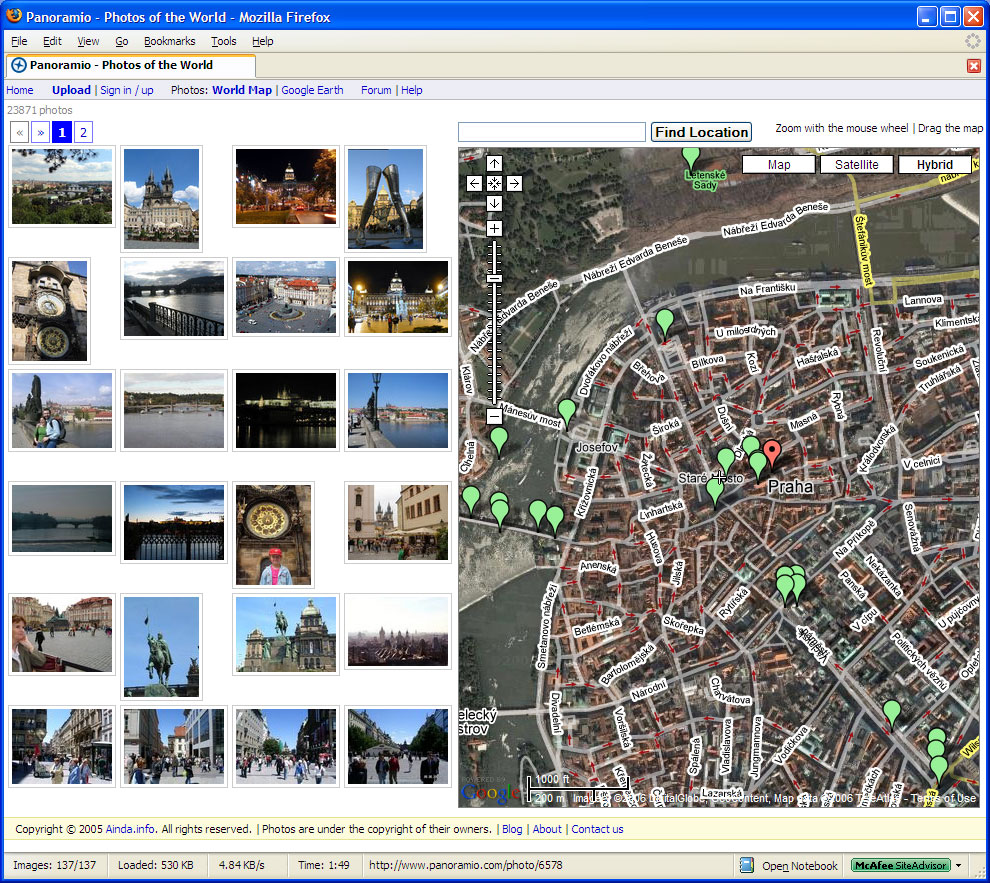The height and width of the screenshot is (883, 990).
Task: Open the Bookmarks menu
Action: point(169,41)
